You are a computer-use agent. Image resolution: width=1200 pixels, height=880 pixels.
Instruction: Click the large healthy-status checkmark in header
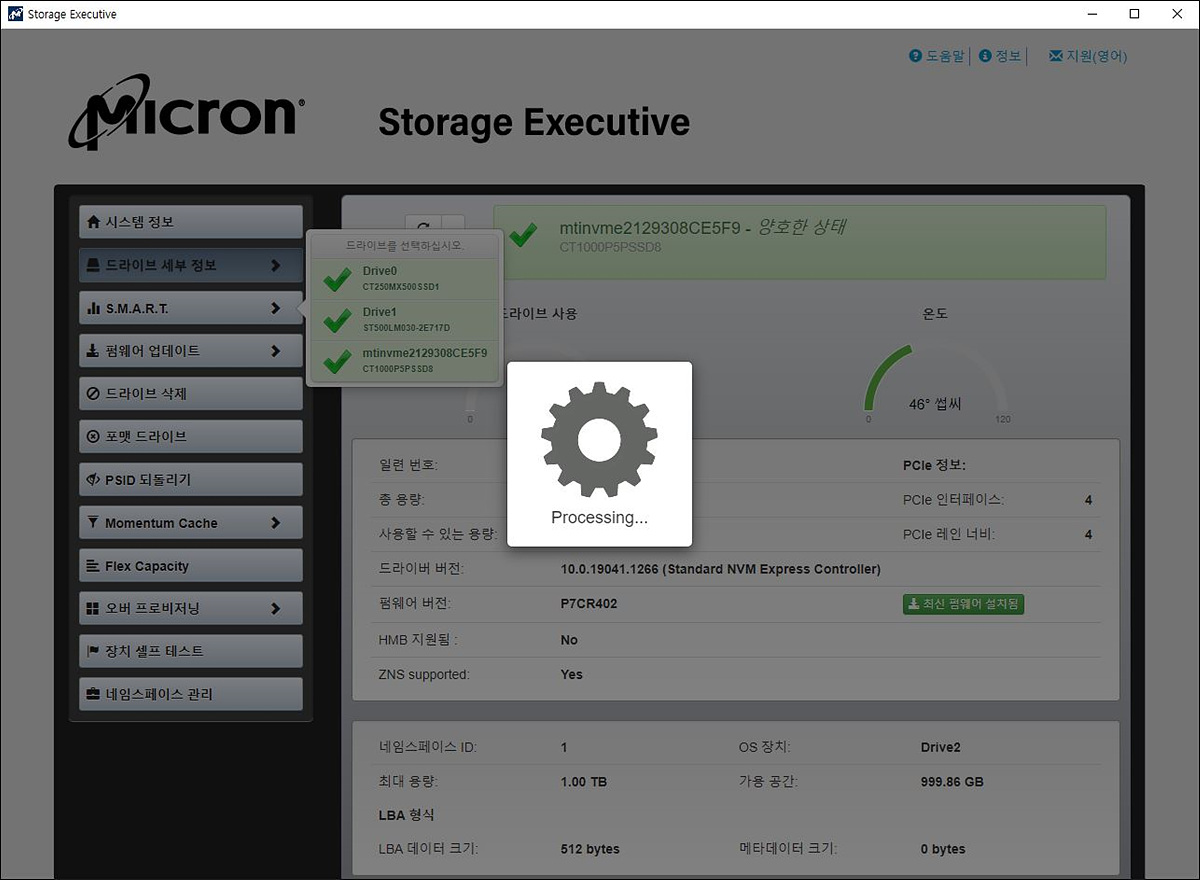522,236
